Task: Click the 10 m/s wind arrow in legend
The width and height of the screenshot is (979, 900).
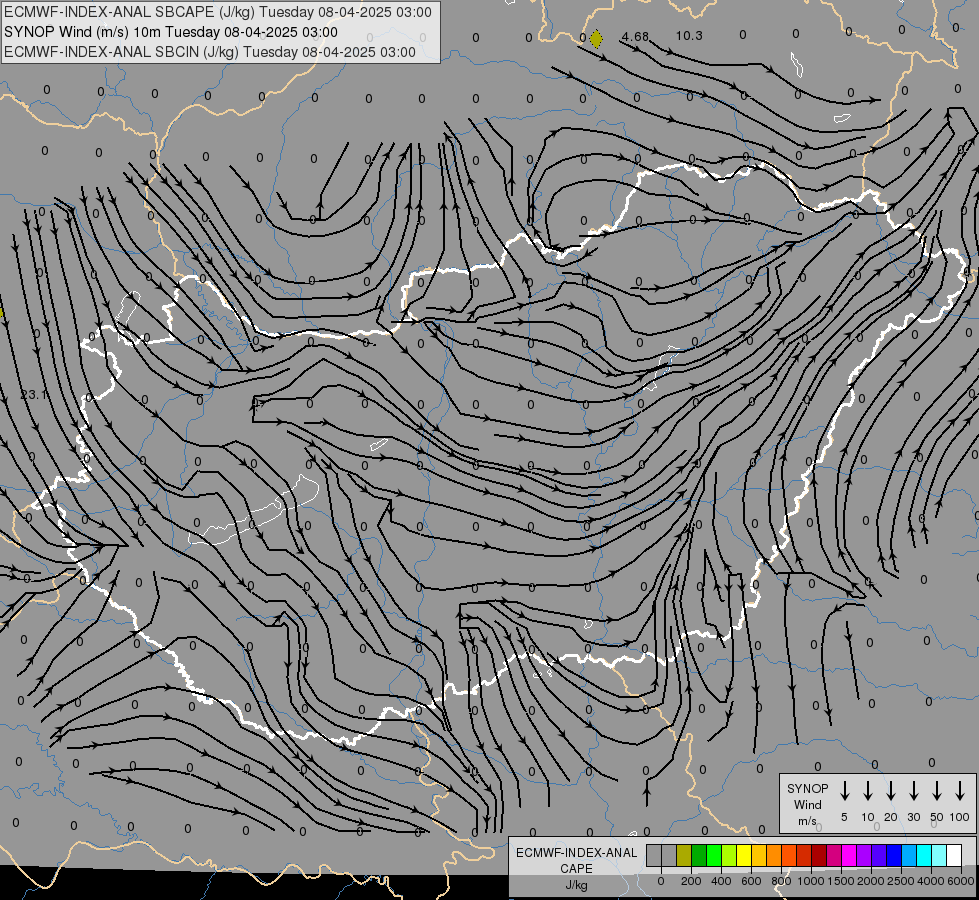Action: click(868, 791)
